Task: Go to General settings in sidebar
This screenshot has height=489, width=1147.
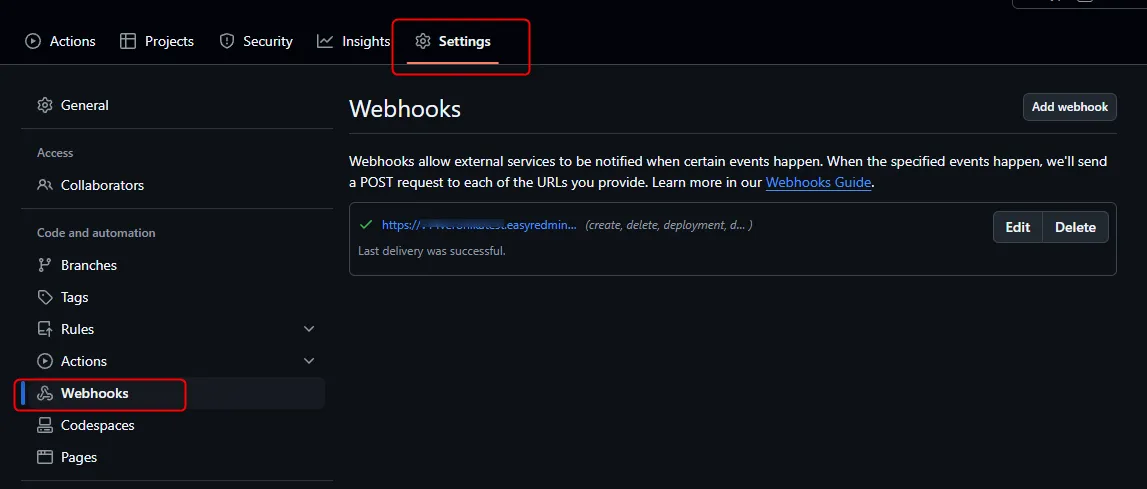Action: click(x=84, y=105)
